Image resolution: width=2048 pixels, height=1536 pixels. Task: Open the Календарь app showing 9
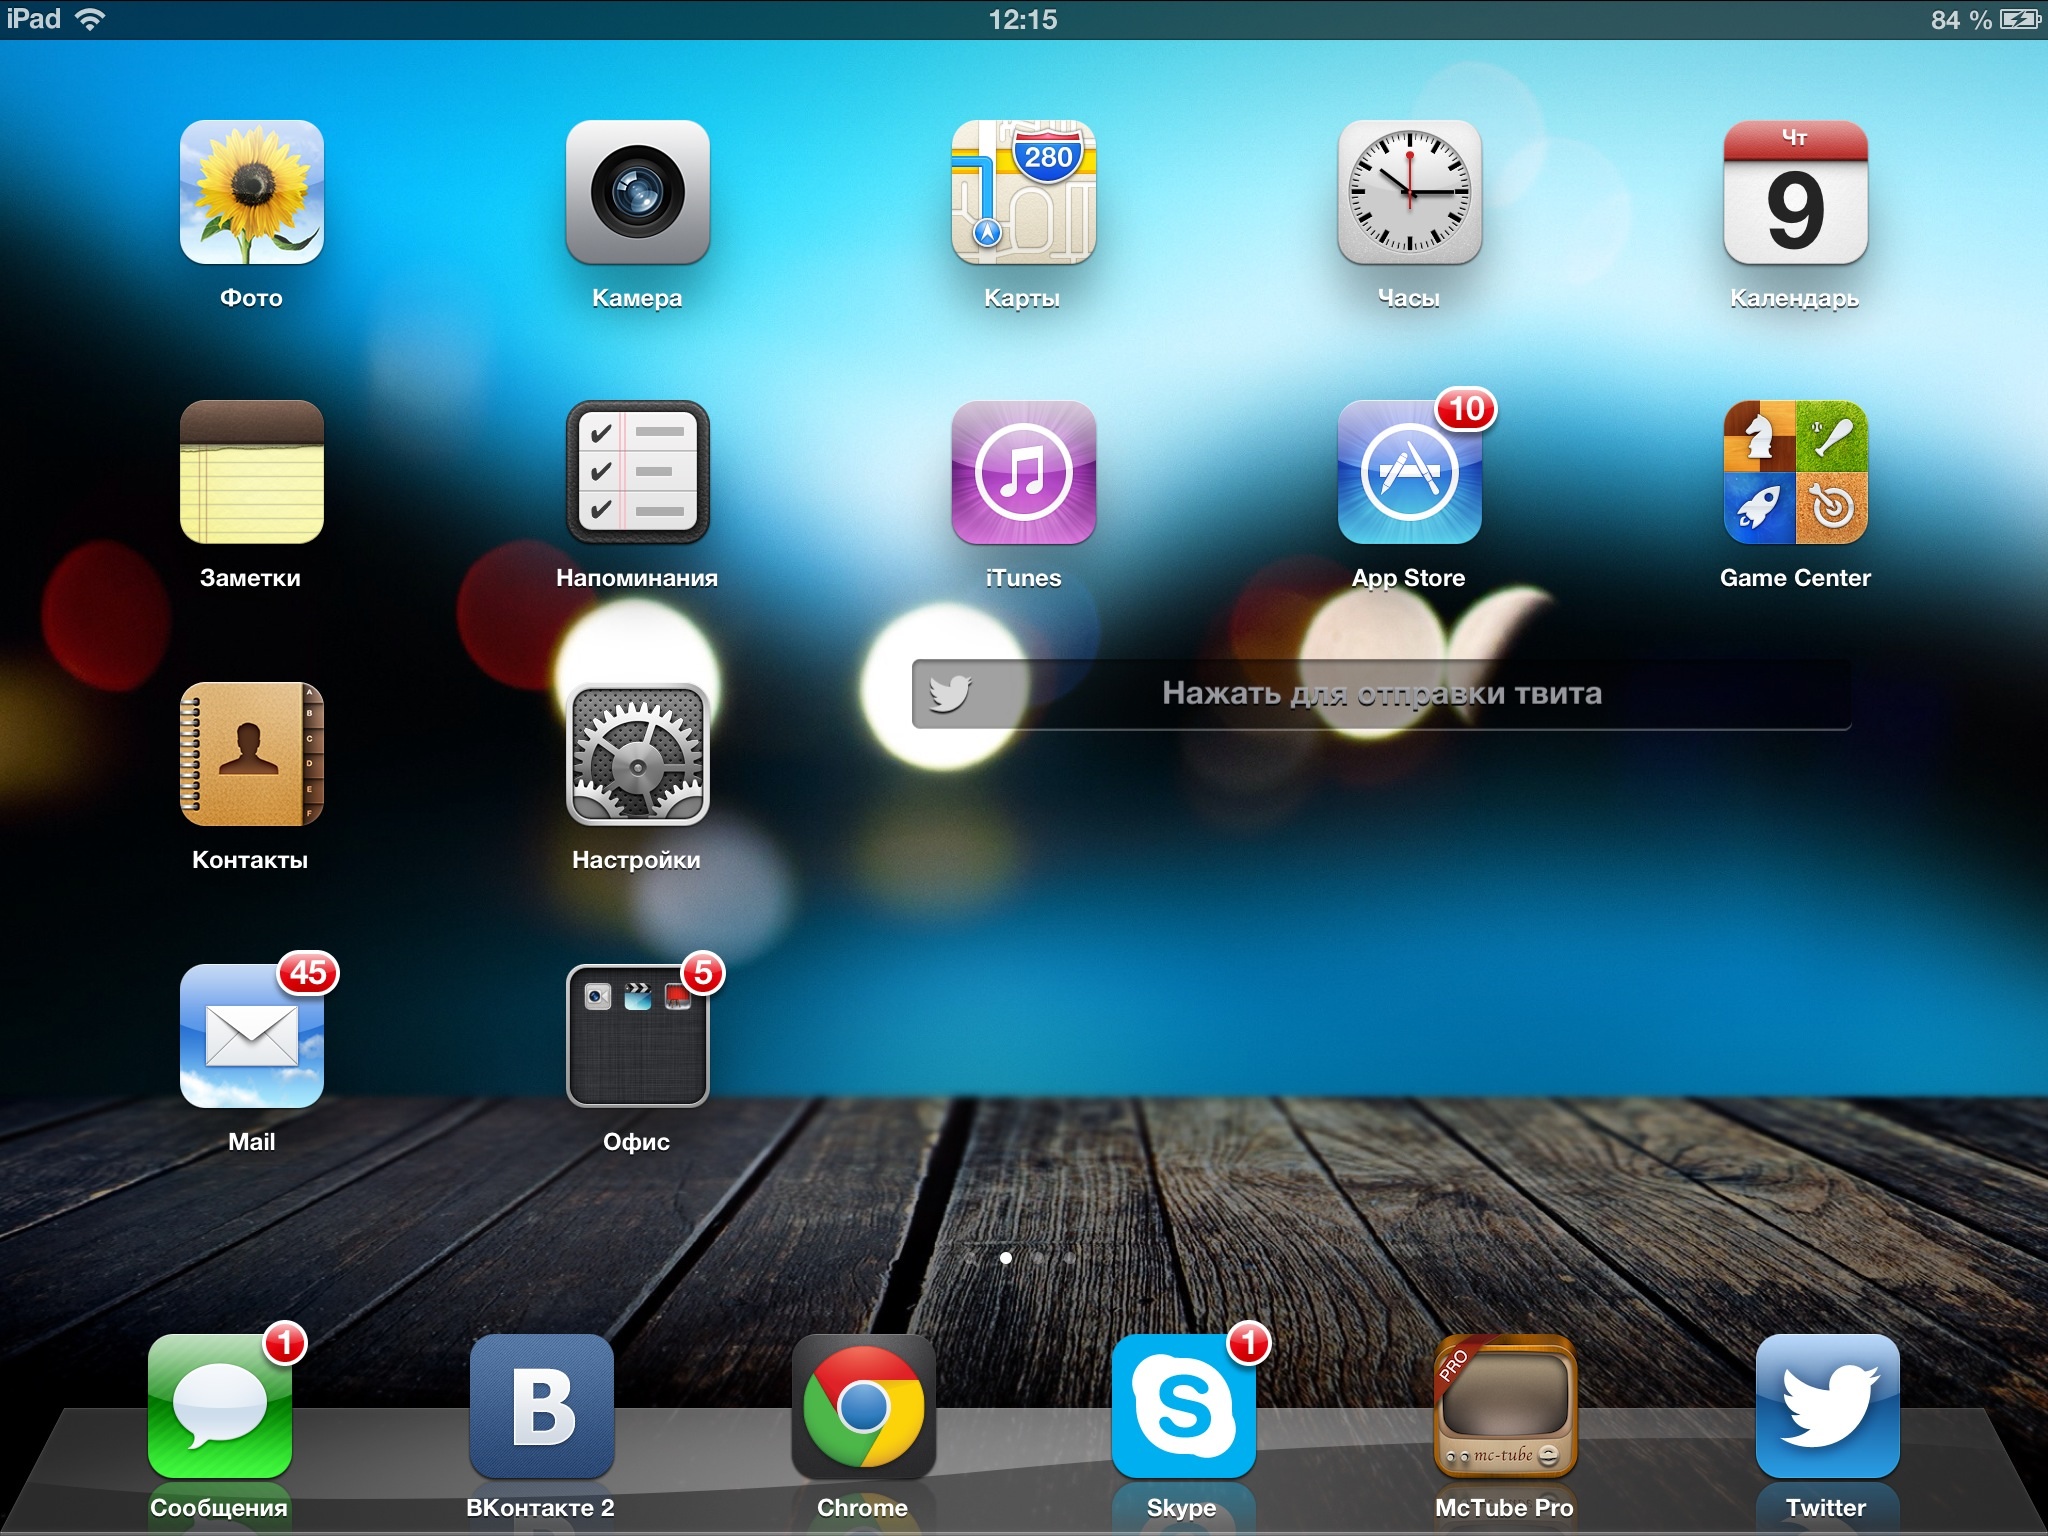[1795, 192]
